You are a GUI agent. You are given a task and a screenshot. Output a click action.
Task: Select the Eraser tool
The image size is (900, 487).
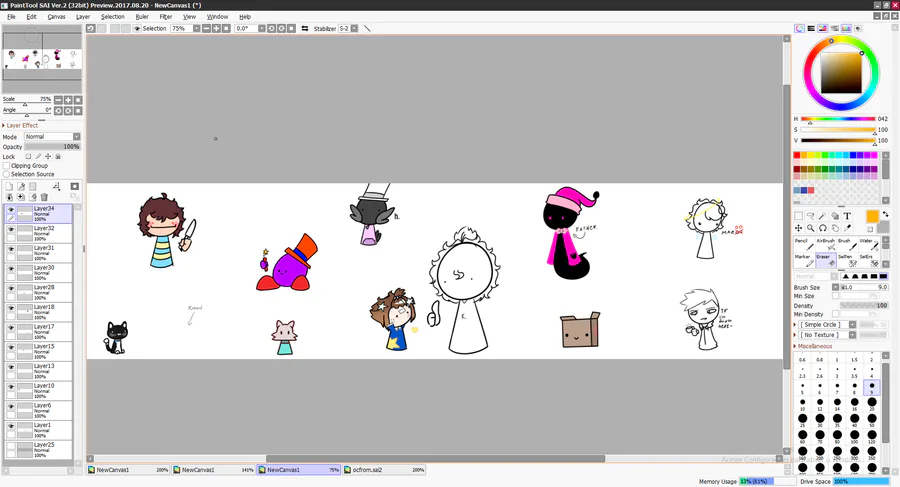826,260
